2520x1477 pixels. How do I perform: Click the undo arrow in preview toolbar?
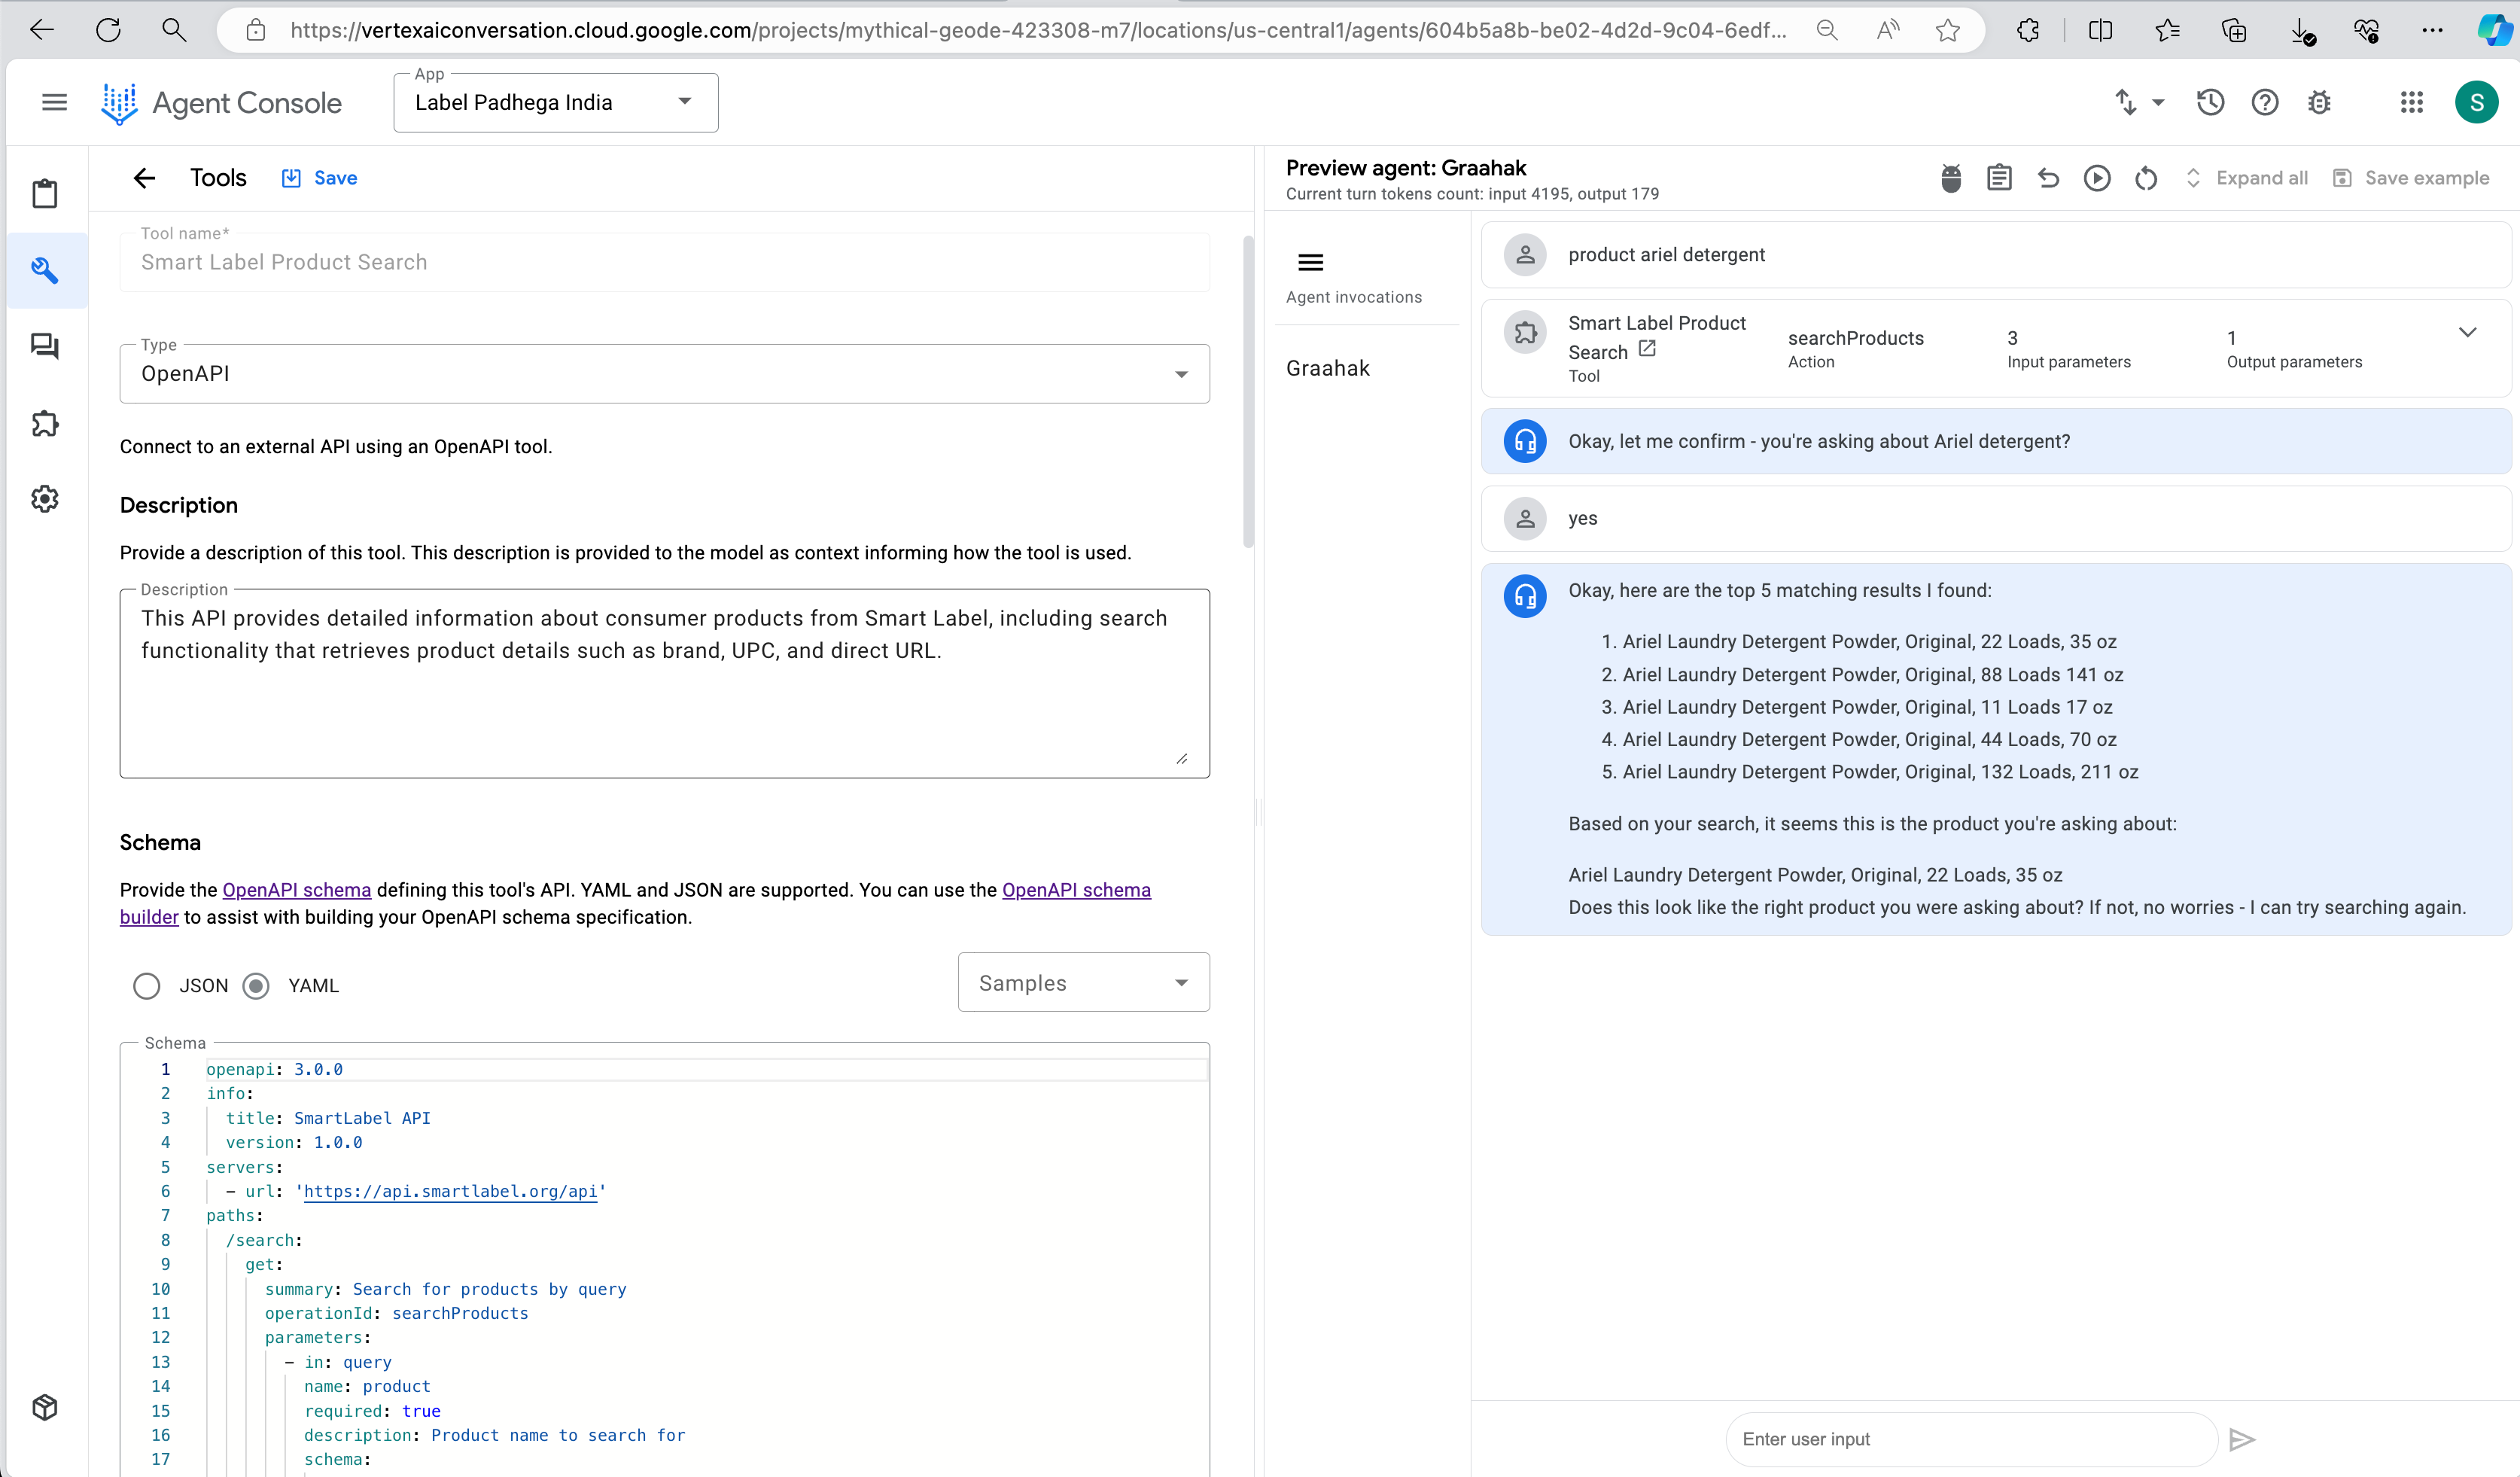[2048, 178]
